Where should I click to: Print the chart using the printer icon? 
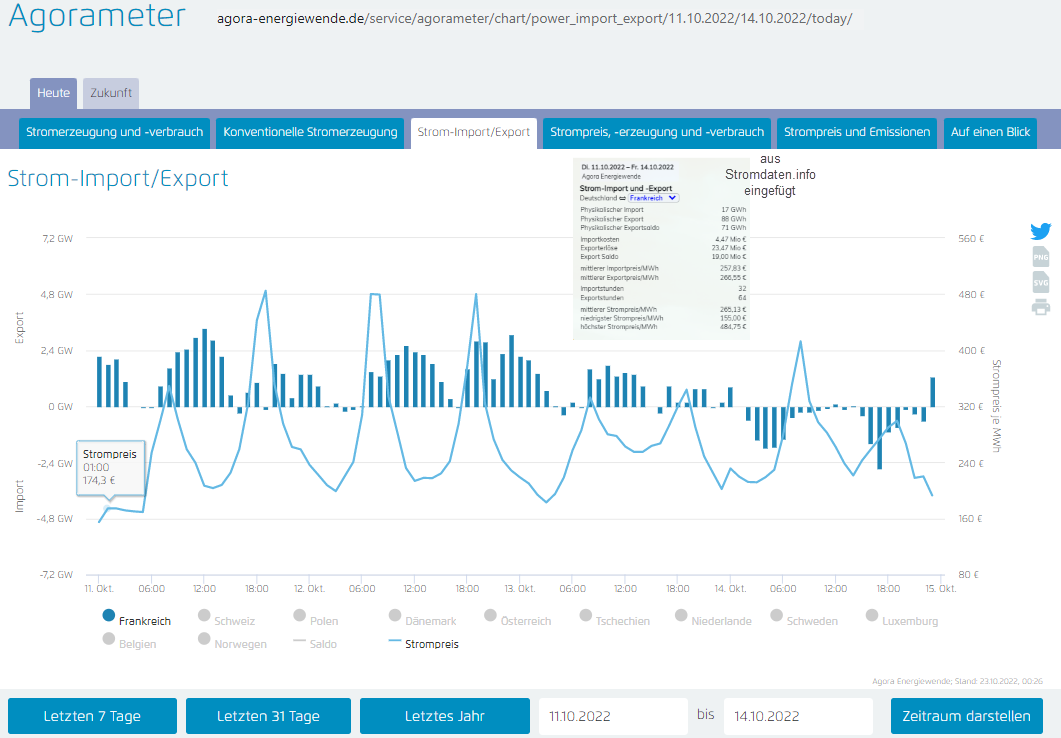1041,307
